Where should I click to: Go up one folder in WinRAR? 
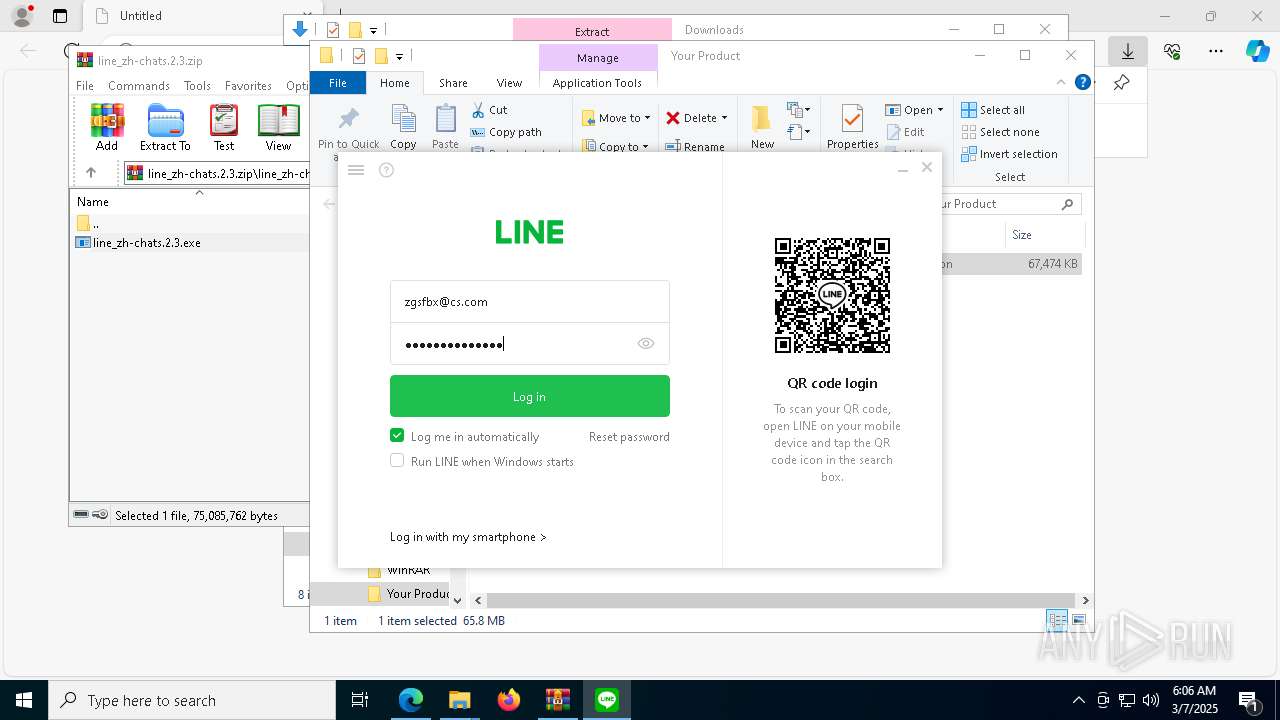pos(91,173)
